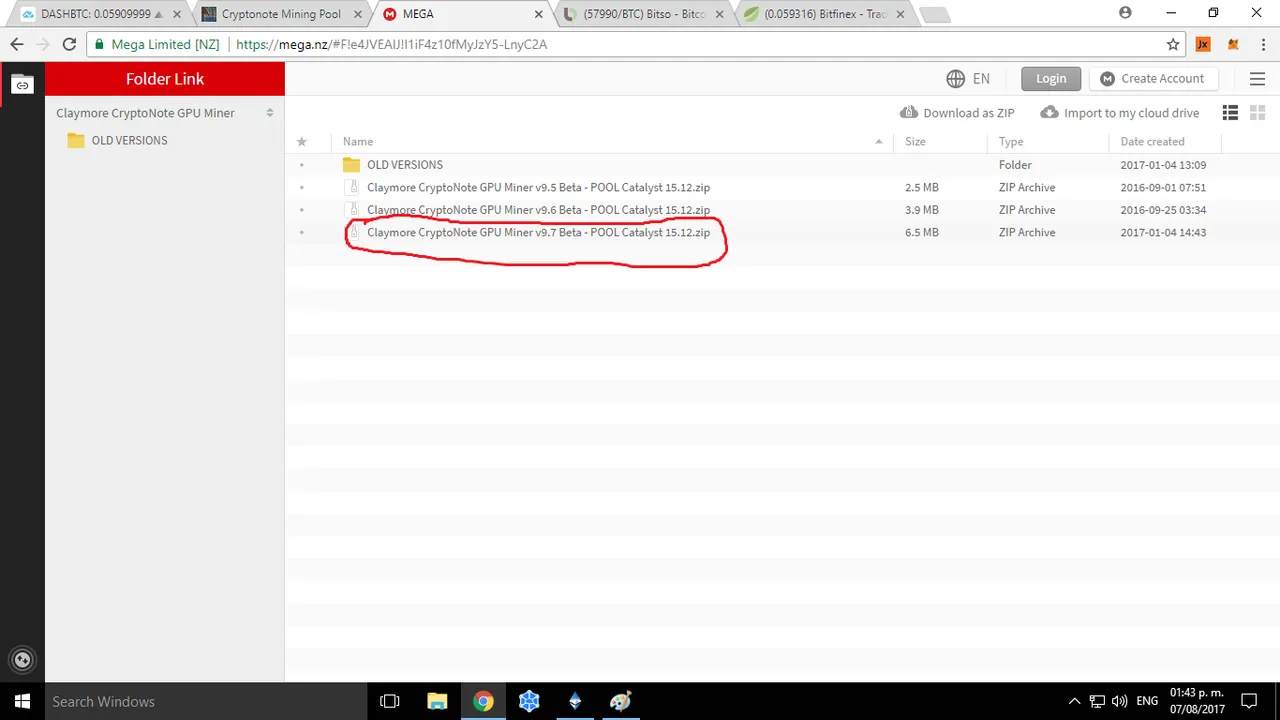Viewport: 1280px width, 720px height.
Task: Open the Action Center notifications icon
Action: 1249,701
